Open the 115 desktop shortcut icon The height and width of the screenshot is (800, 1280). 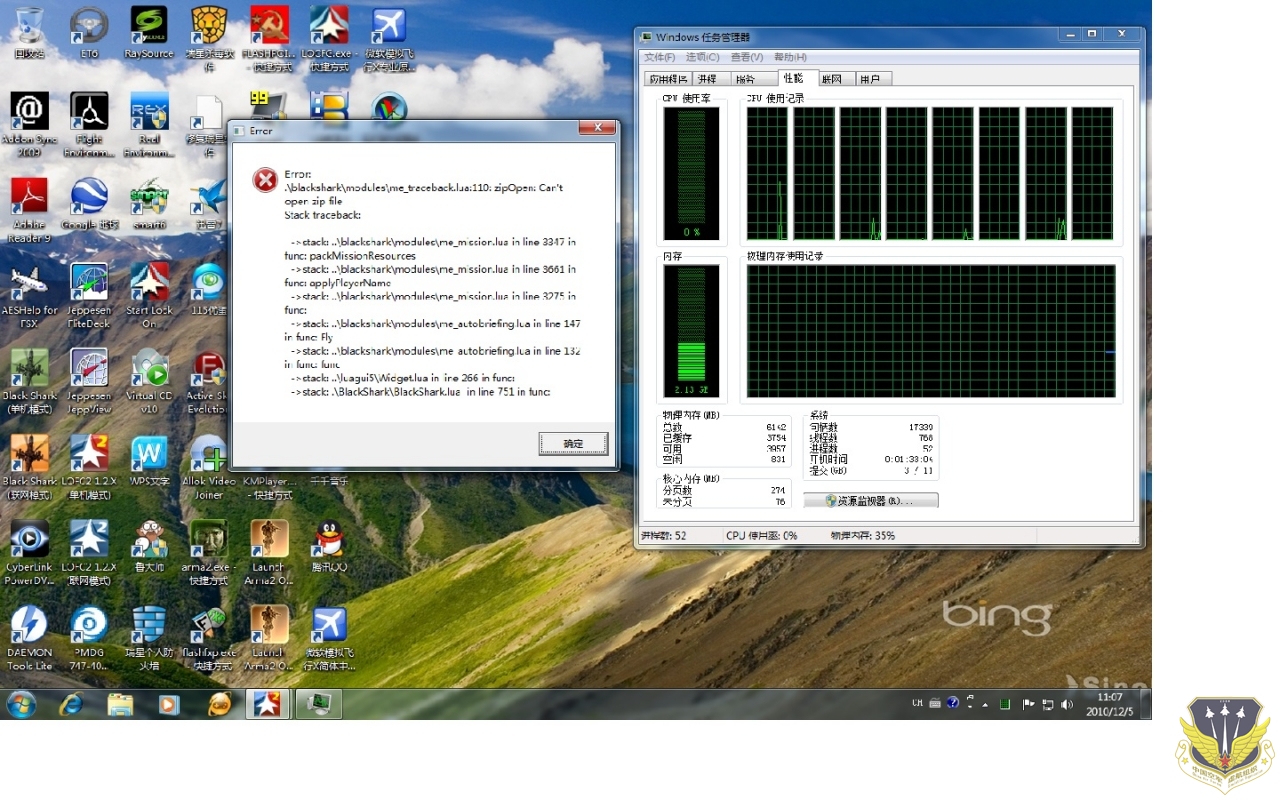(x=209, y=288)
